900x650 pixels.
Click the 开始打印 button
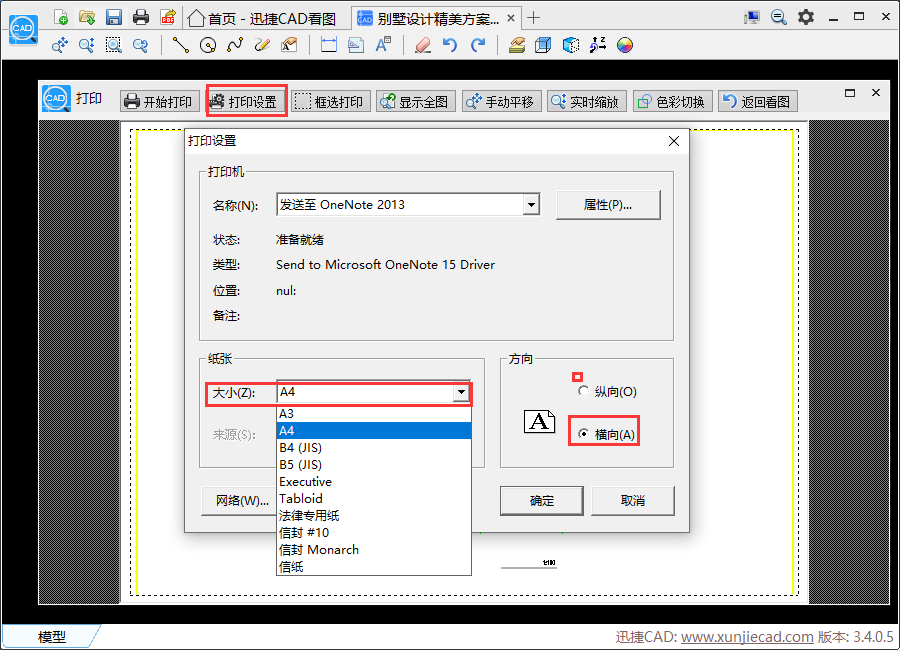click(x=159, y=102)
